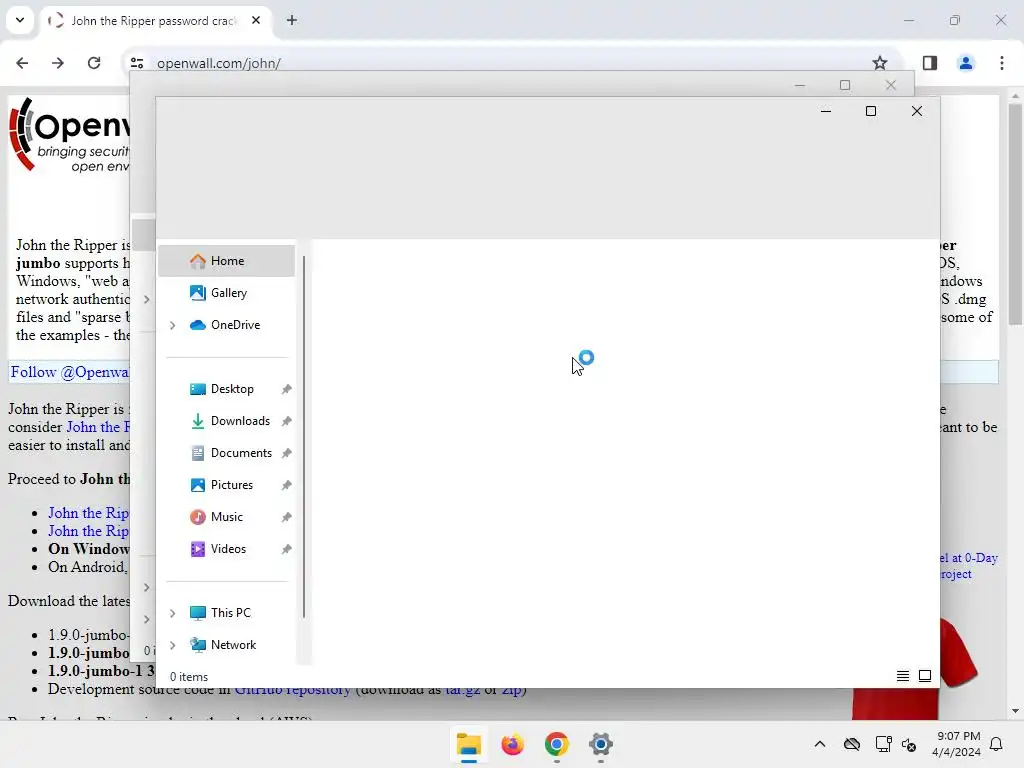This screenshot has width=1024, height=768.
Task: Open the zip download link
Action: click(x=511, y=689)
